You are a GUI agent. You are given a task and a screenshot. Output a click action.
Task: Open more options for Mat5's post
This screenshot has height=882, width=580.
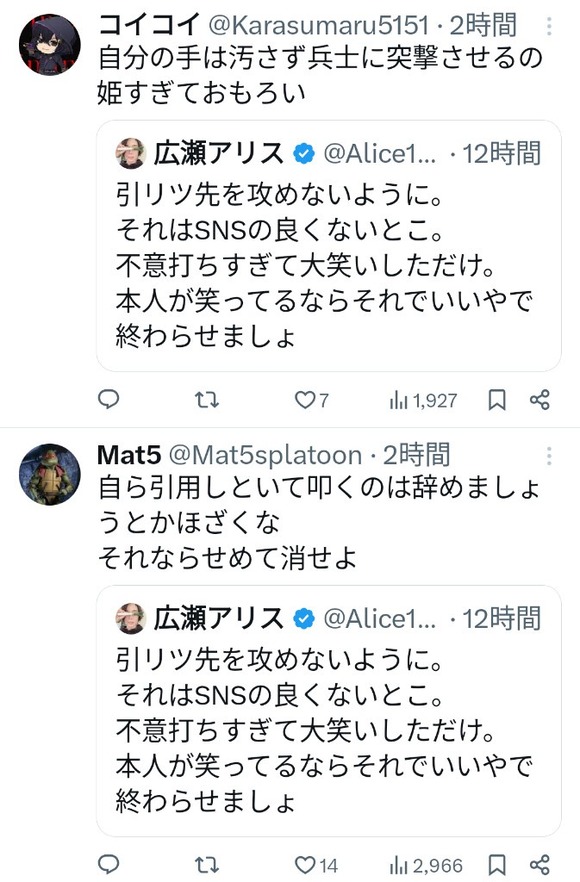[549, 456]
